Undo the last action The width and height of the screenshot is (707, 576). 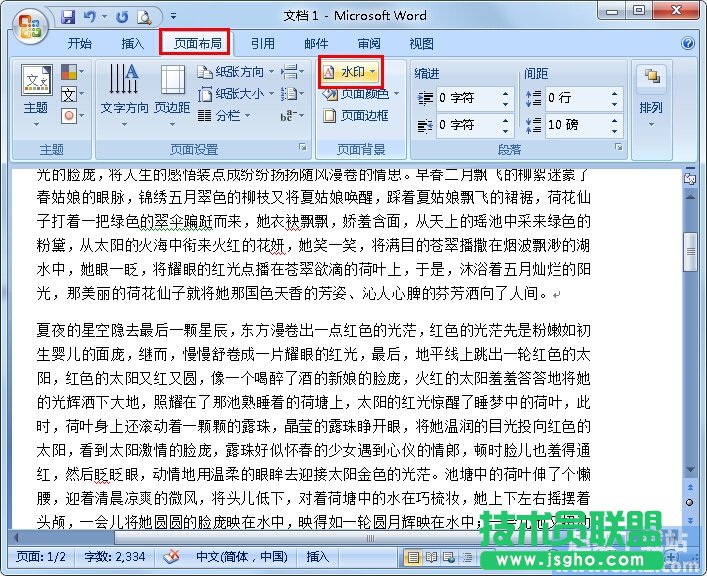coord(90,17)
